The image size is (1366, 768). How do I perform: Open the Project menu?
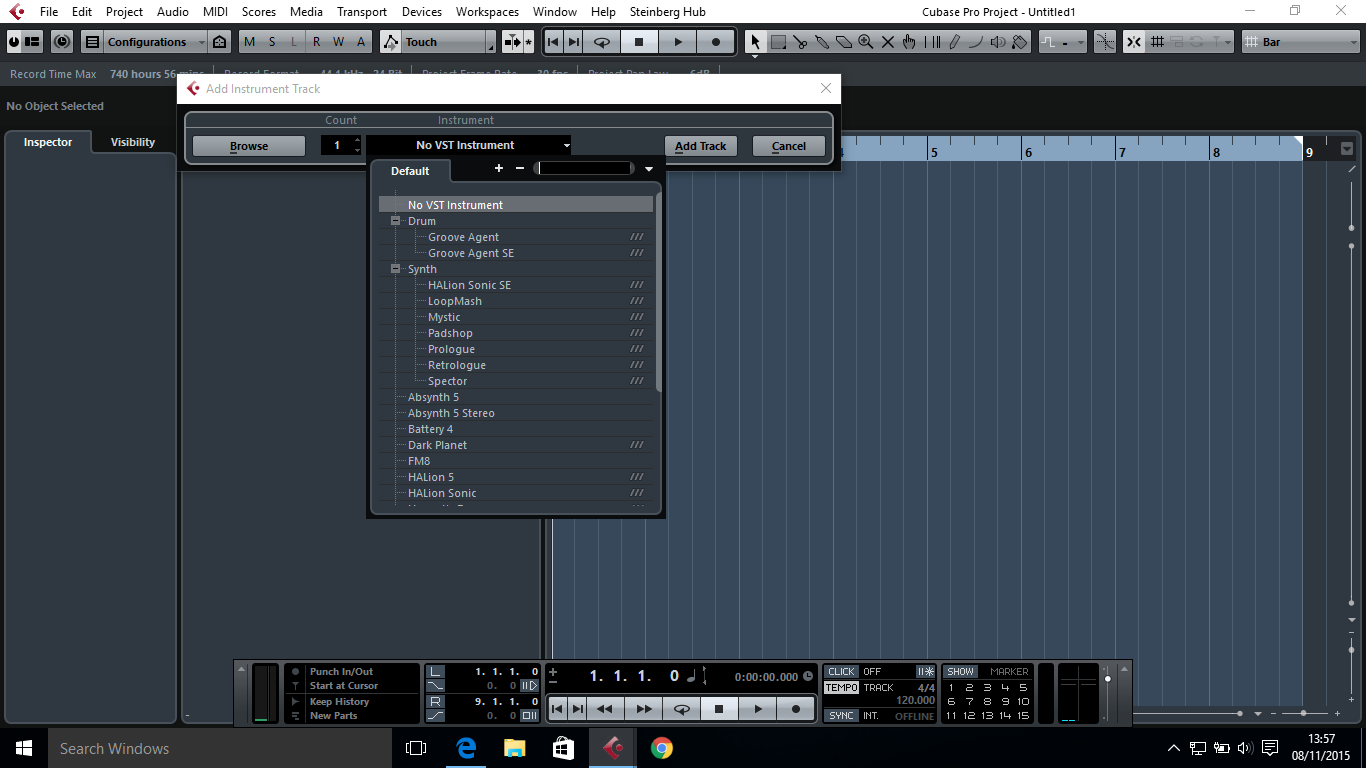point(124,12)
